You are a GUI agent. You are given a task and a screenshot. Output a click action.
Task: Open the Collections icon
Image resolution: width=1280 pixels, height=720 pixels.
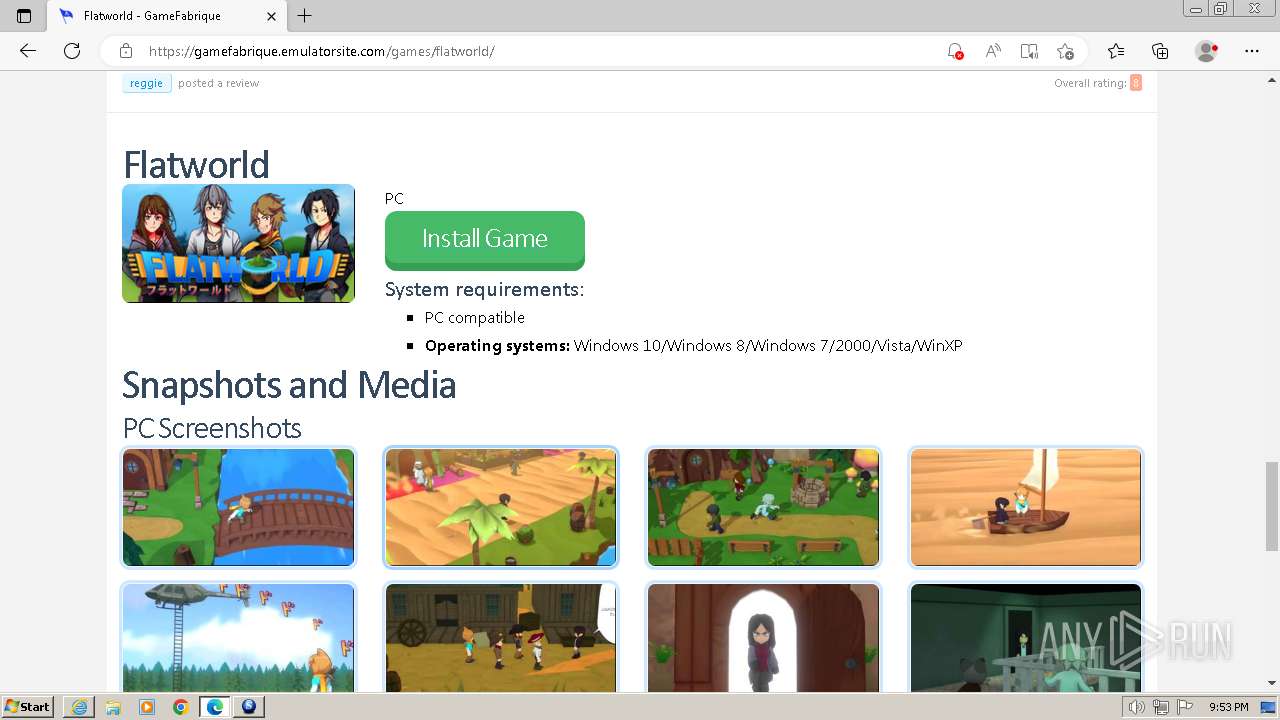tap(1160, 51)
